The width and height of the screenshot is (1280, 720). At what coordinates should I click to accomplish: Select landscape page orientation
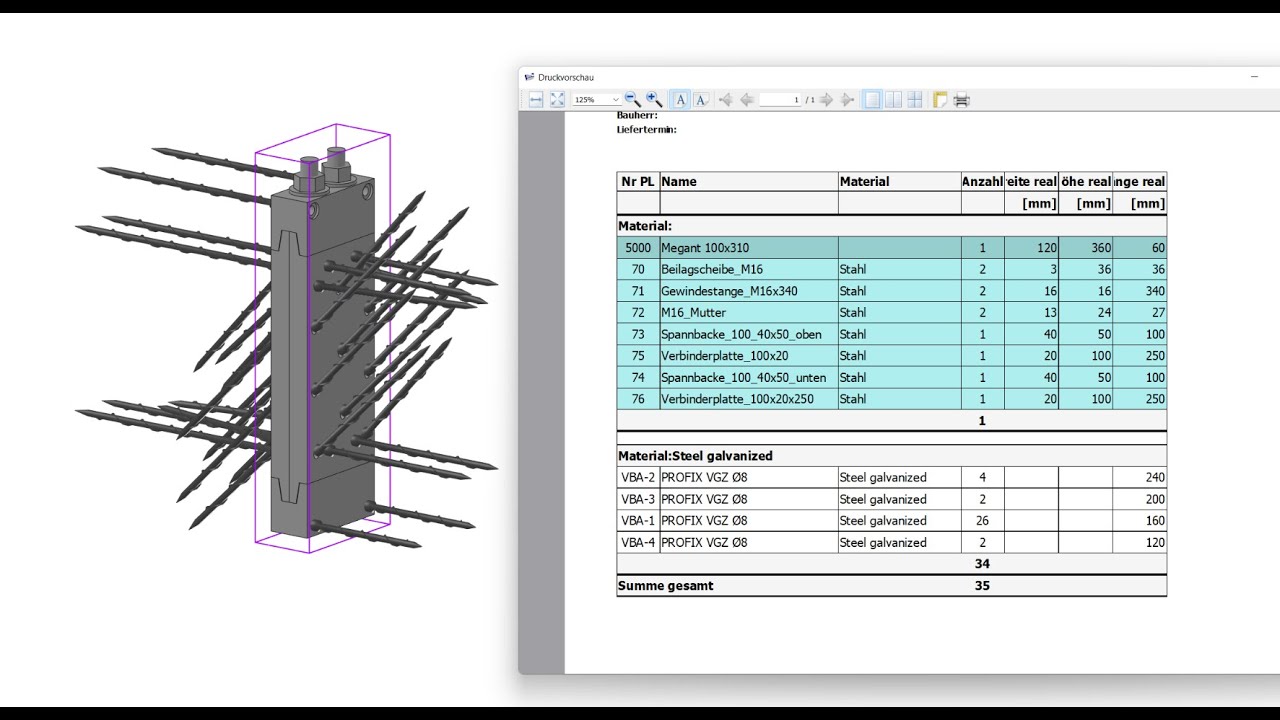click(702, 99)
